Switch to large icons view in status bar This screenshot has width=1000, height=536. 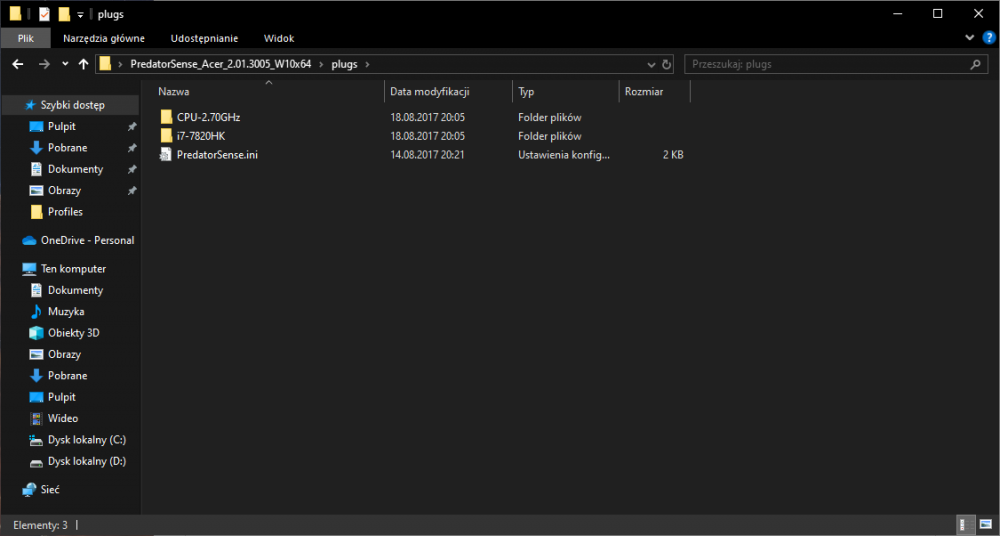tap(985, 524)
